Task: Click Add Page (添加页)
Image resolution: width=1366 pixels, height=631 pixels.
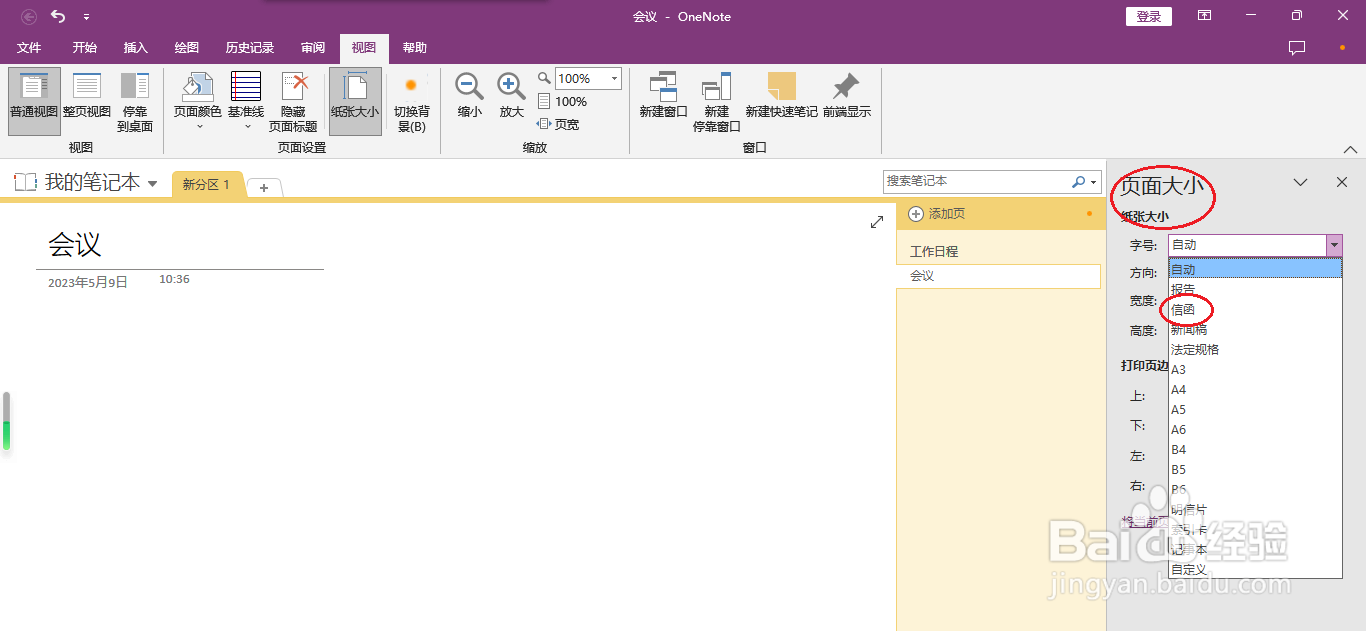Action: click(937, 214)
